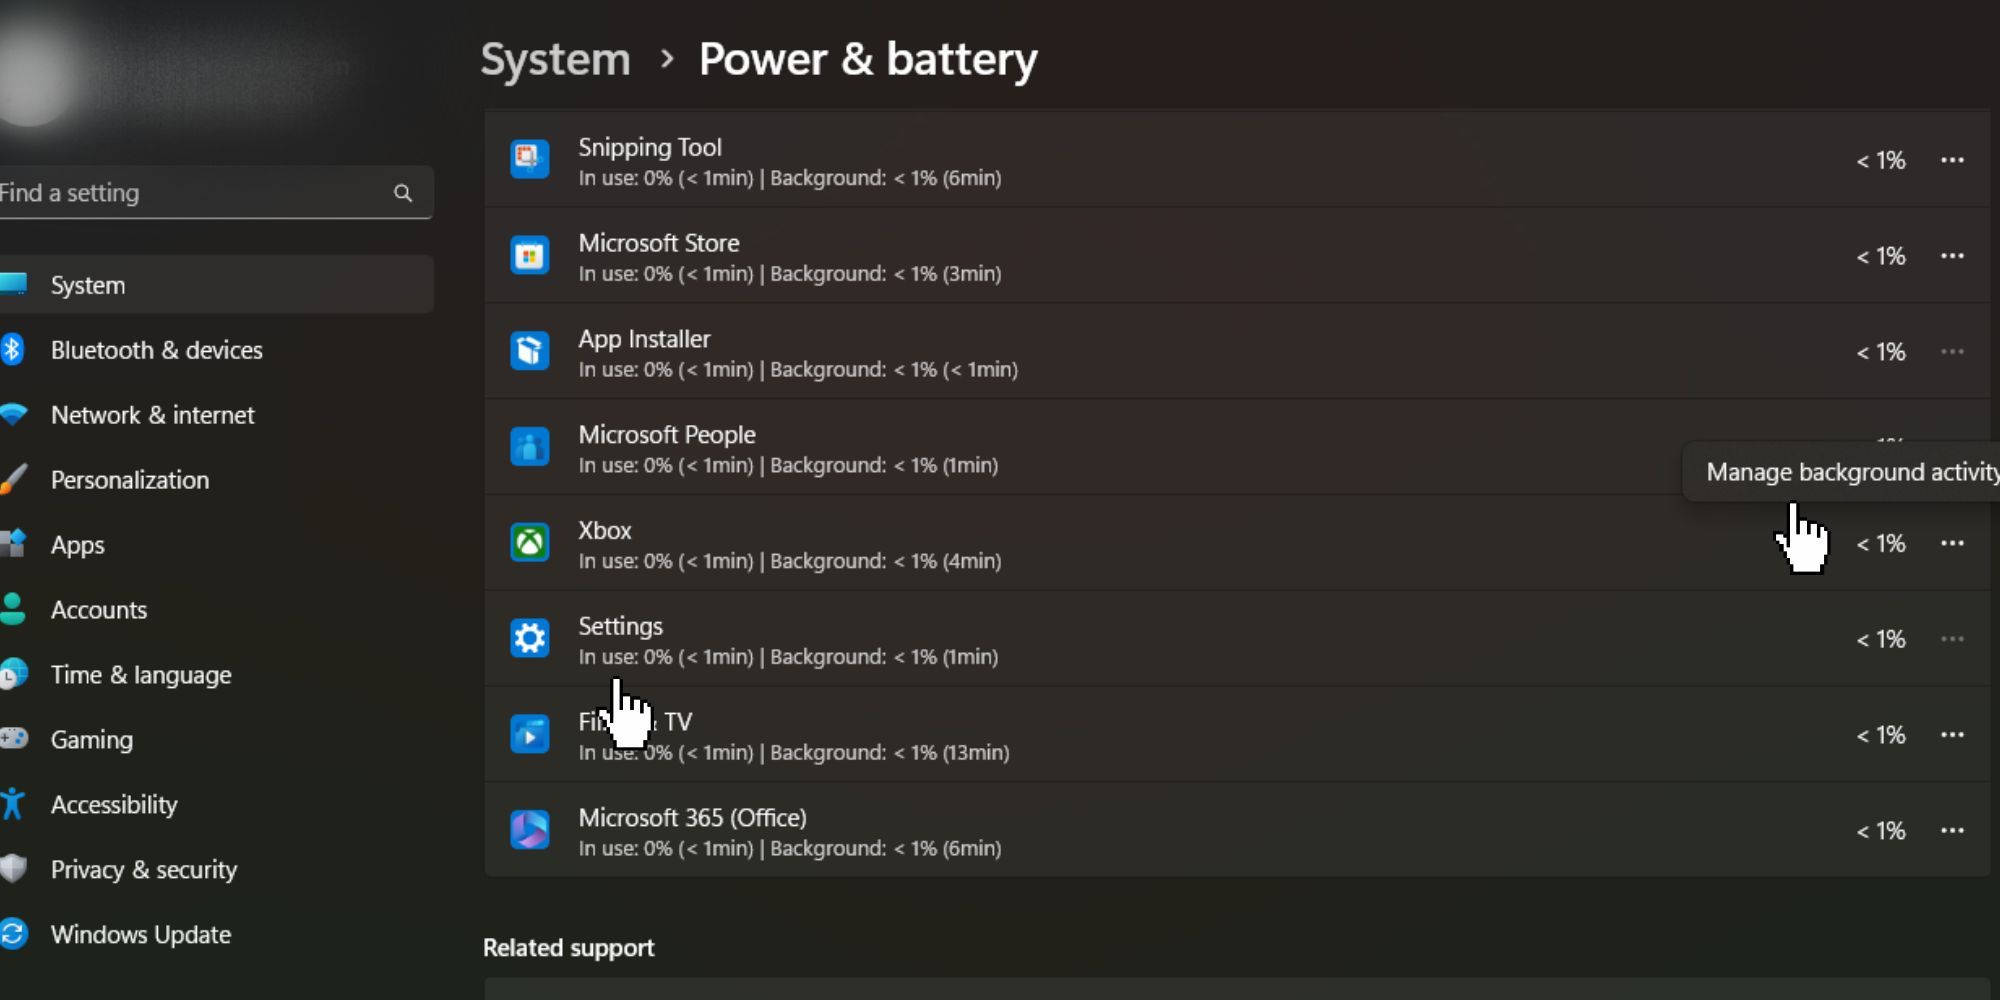Click the Windows Update arrows icon
Viewport: 2000px width, 1000px height.
[13, 934]
